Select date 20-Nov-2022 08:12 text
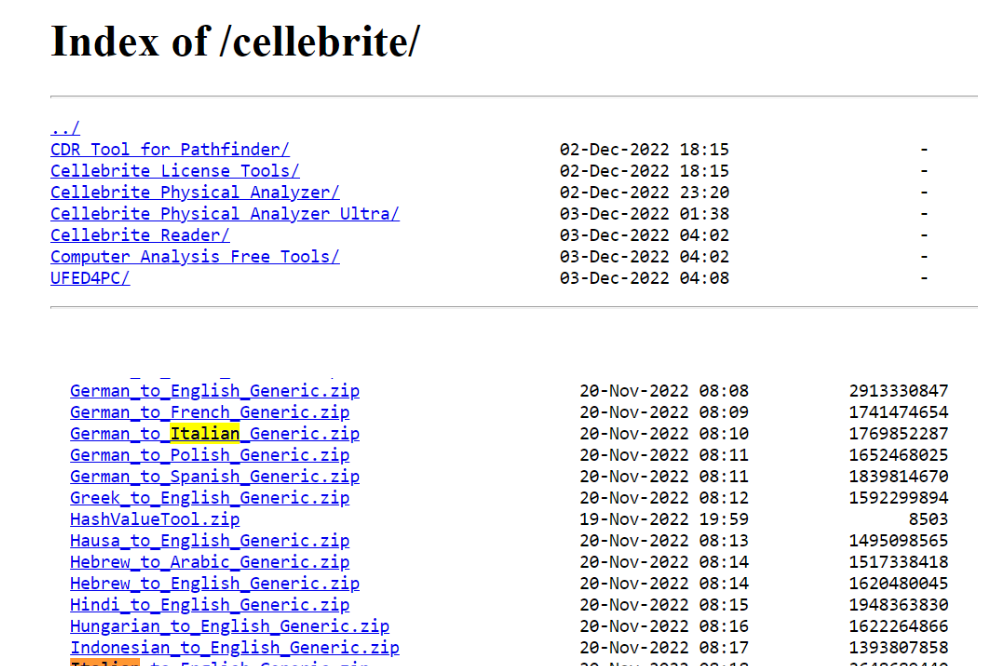Viewport: 985px width, 666px height. 664,498
